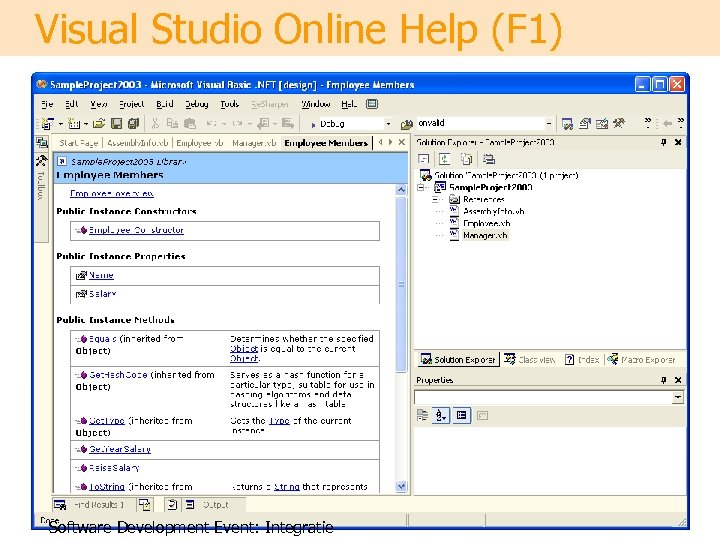Click the Navigate Backward icon
720x540 pixels.
[x=263, y=124]
